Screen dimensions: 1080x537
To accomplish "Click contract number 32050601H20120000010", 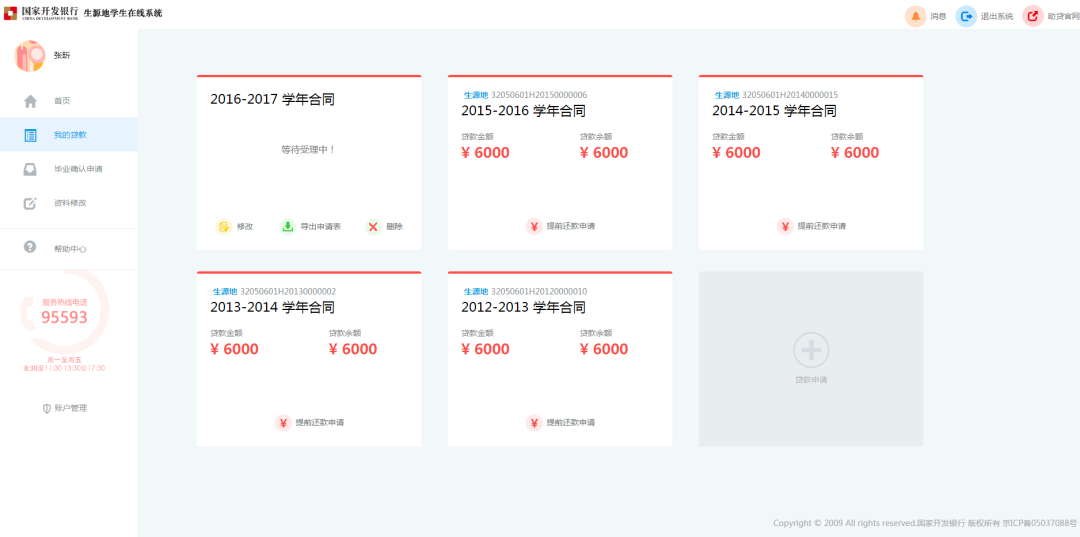I will pyautogui.click(x=539, y=292).
